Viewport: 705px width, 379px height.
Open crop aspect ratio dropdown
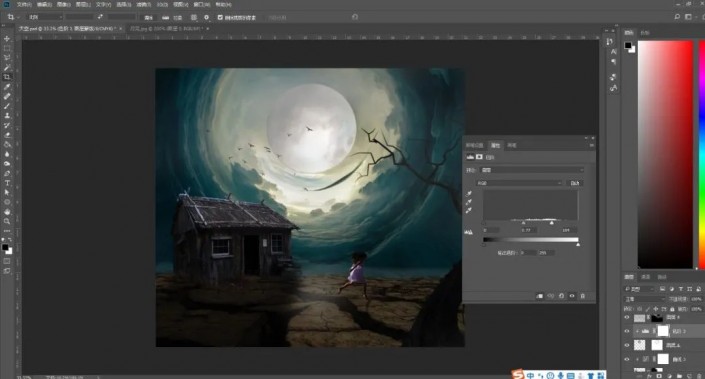tap(45, 17)
